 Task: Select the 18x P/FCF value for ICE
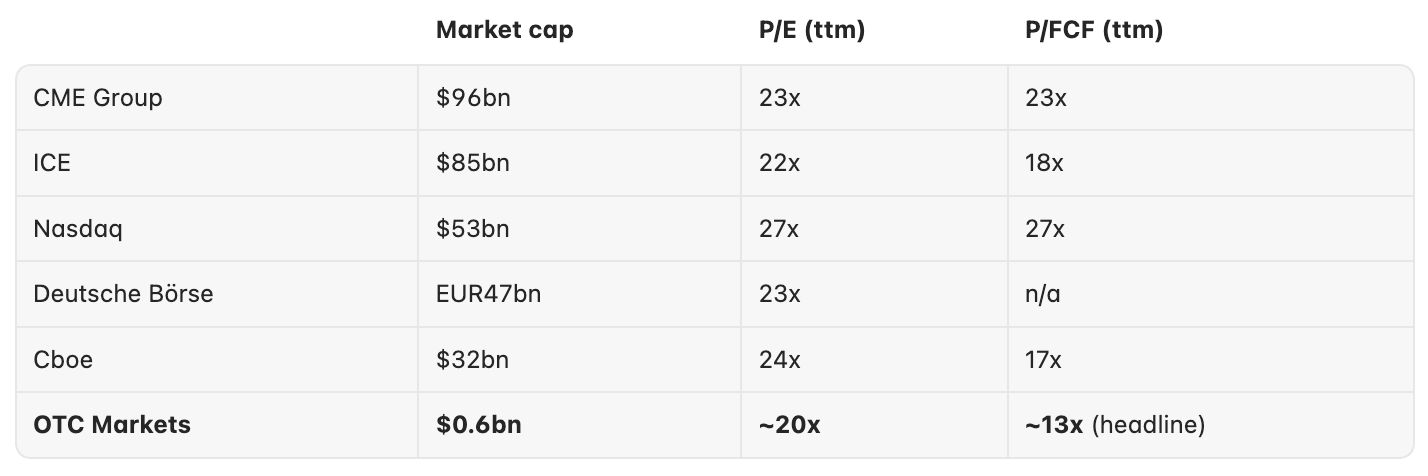1045,163
